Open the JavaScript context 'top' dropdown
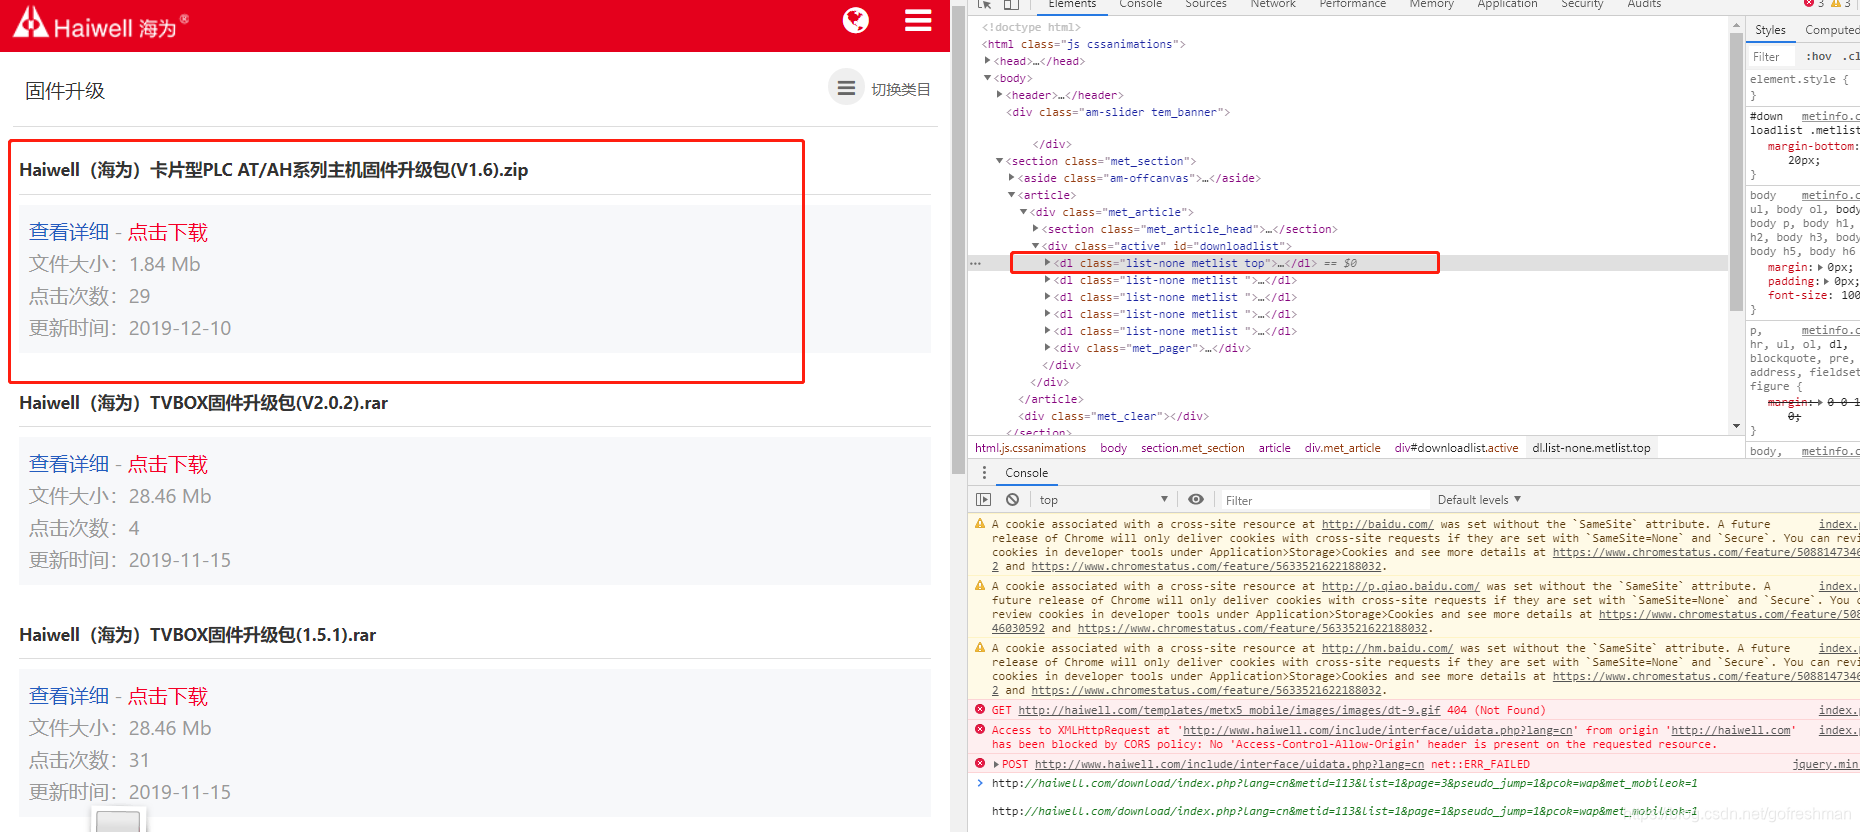This screenshot has height=832, width=1860. pos(1102,500)
